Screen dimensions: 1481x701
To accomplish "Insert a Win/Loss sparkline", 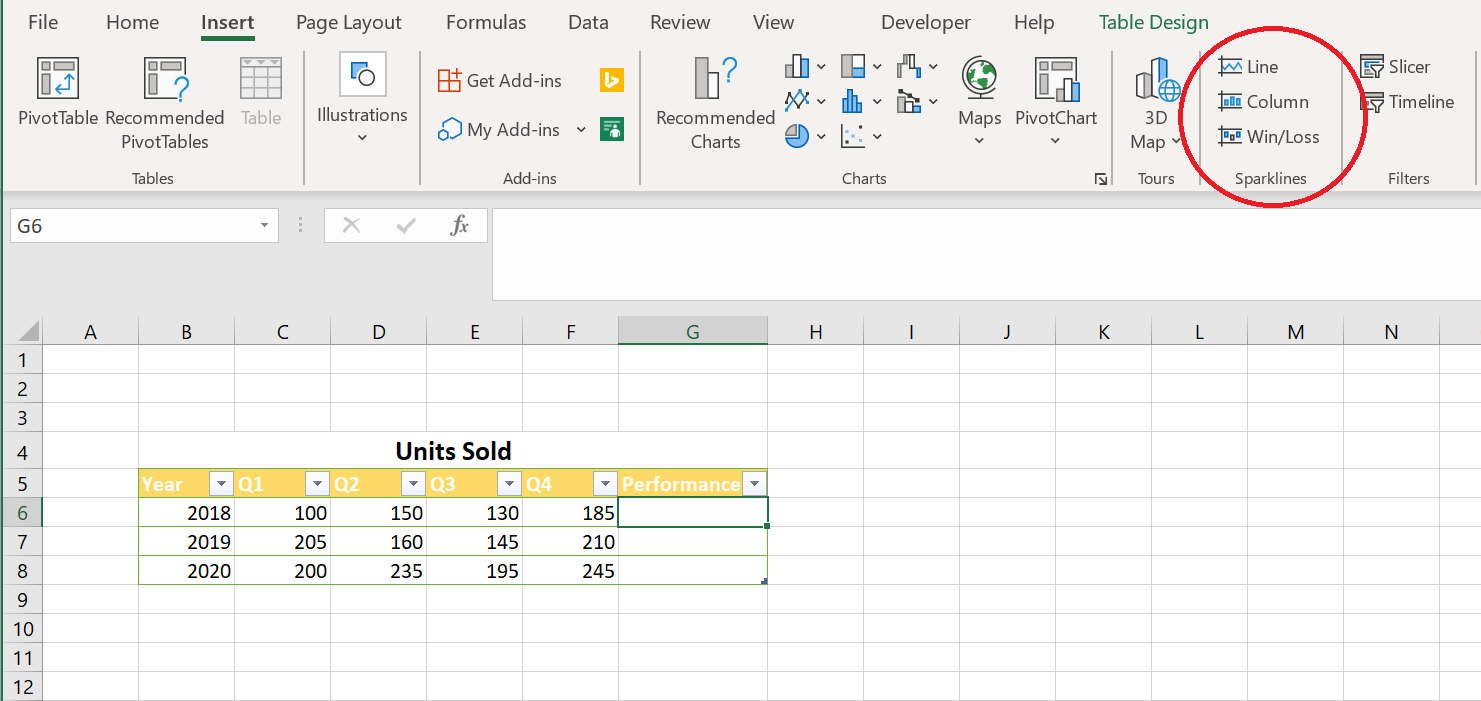I will coord(1269,137).
